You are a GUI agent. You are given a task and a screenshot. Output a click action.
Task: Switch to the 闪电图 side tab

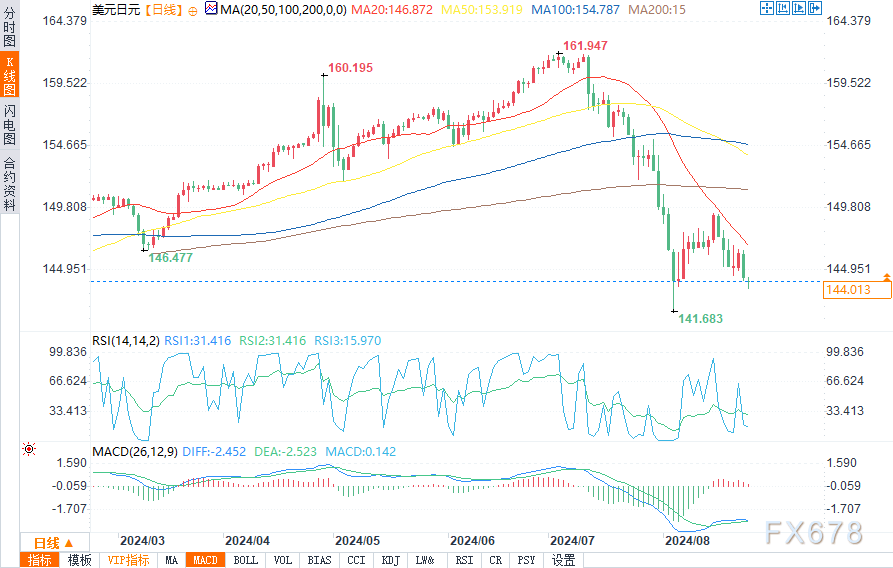pyautogui.click(x=10, y=125)
